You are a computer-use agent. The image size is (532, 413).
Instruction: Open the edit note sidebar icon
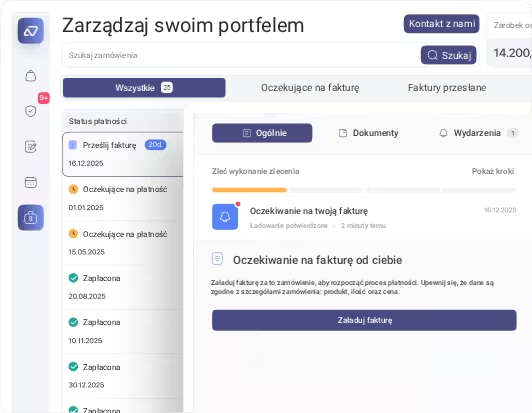tap(31, 147)
